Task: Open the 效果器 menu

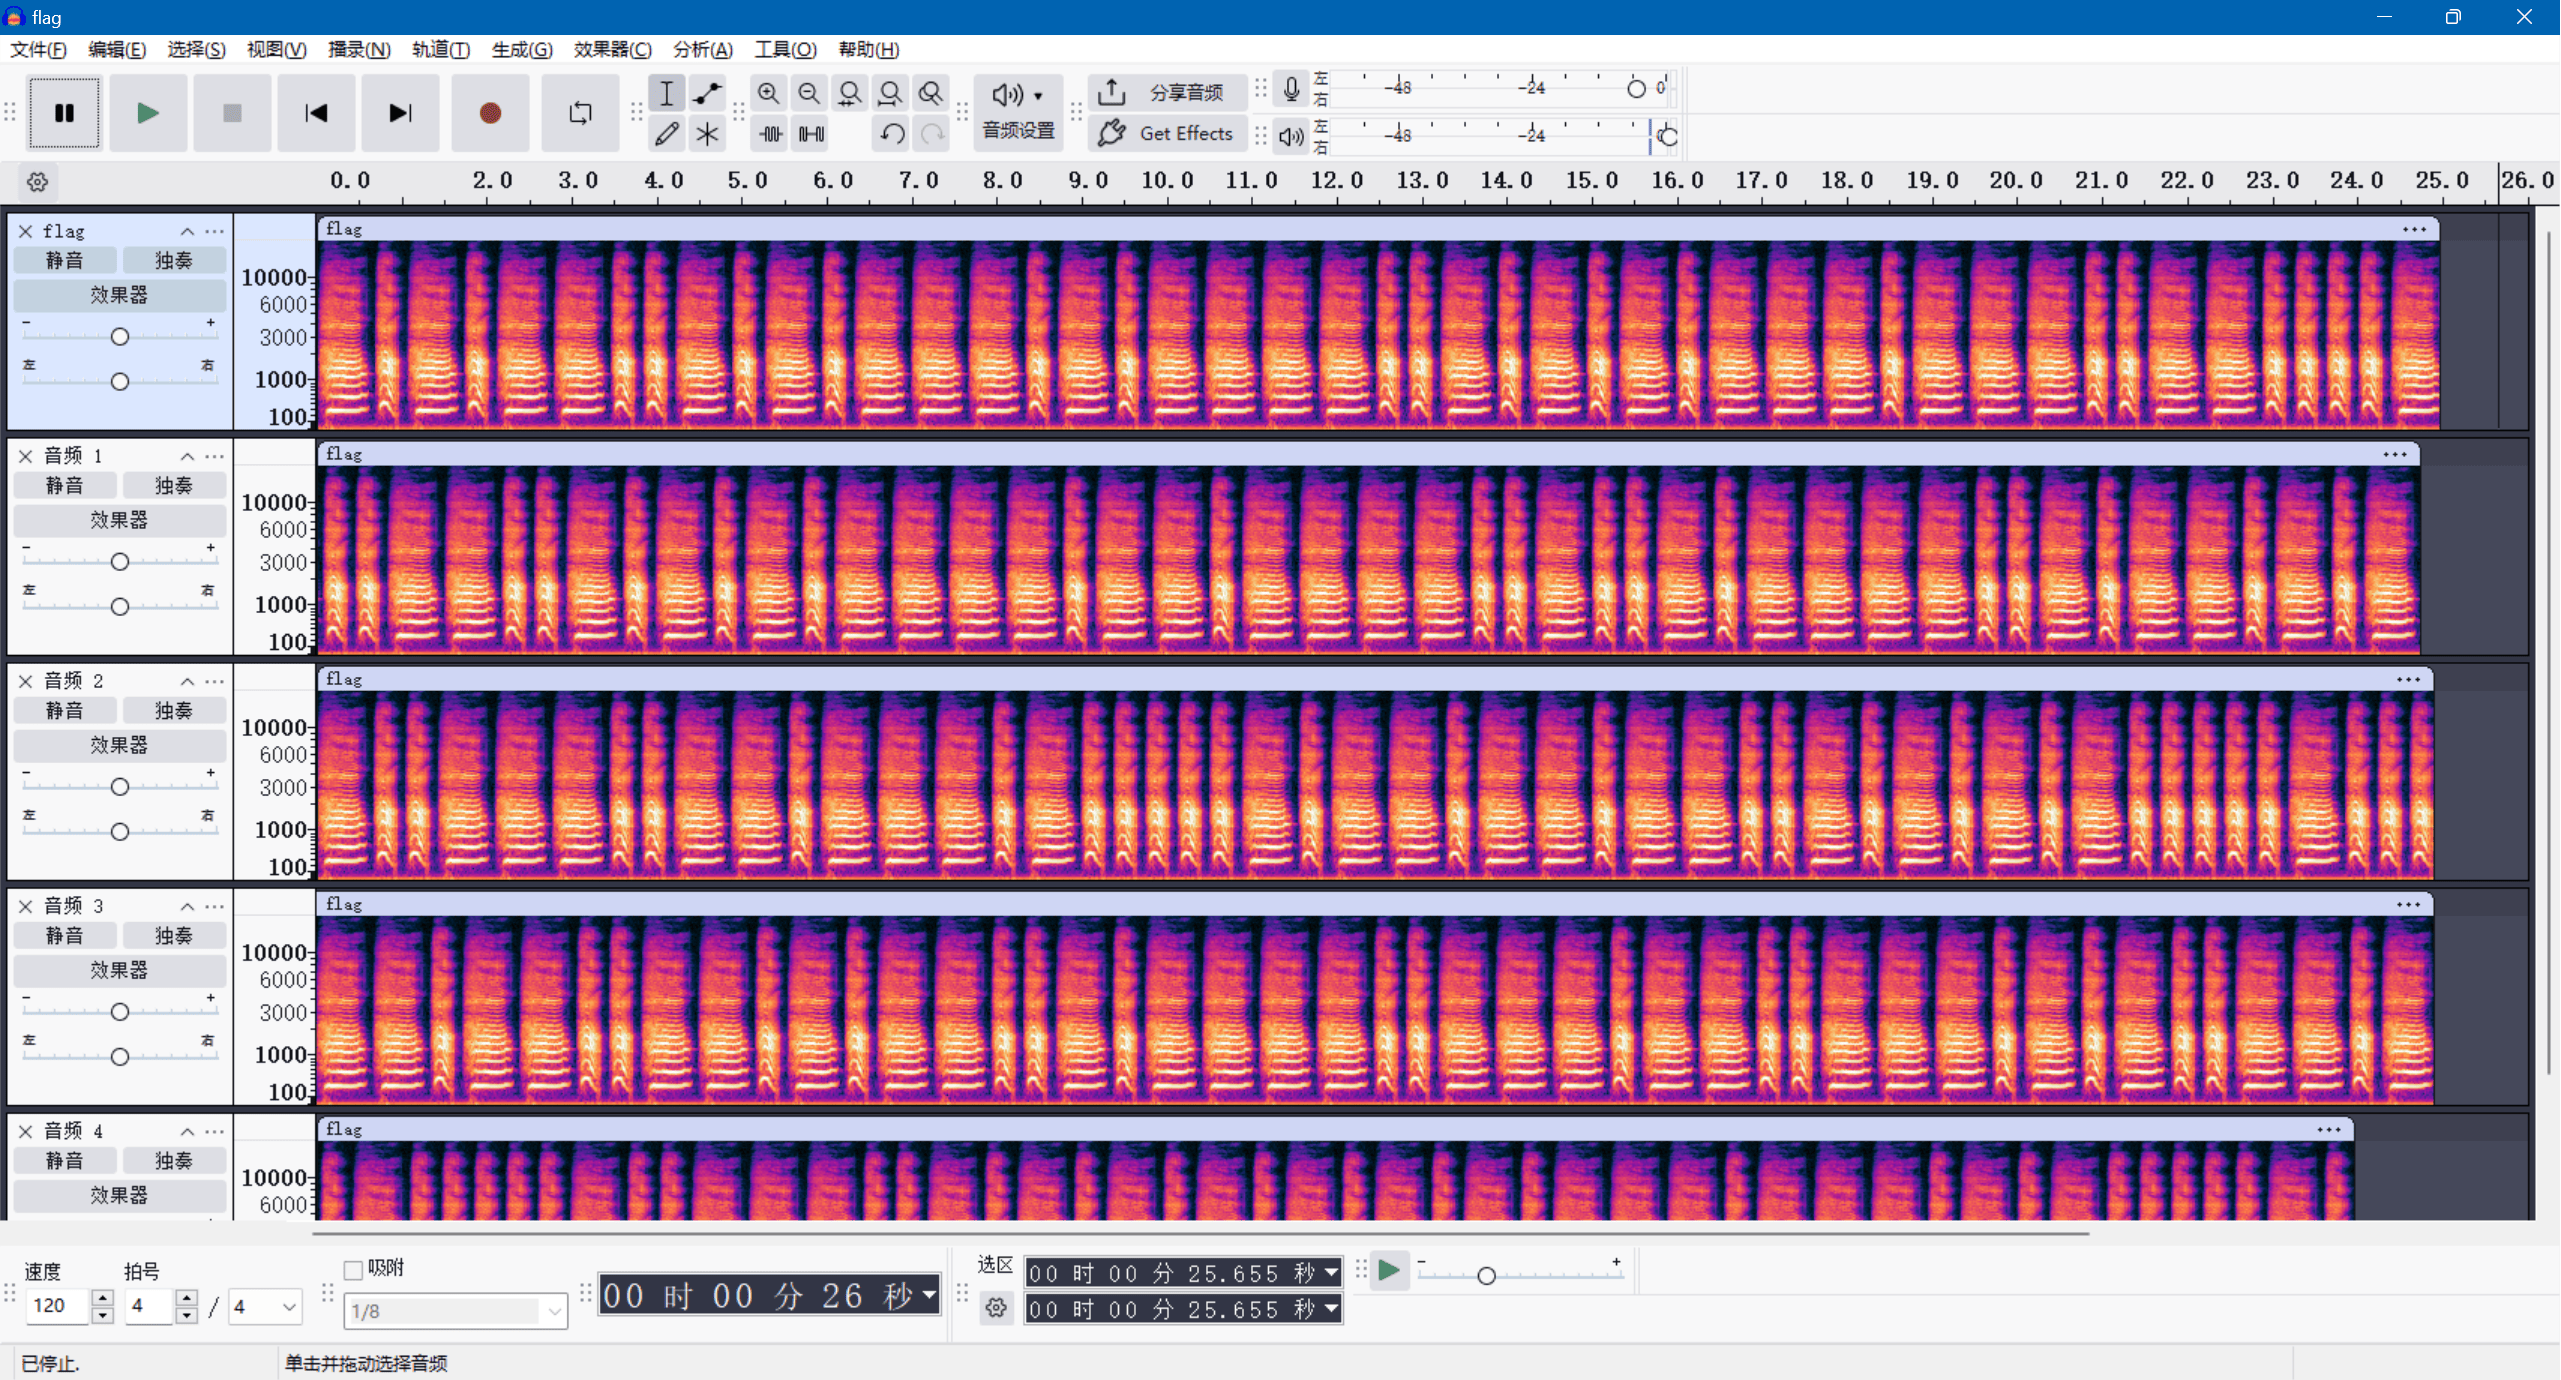Action: tap(612, 49)
